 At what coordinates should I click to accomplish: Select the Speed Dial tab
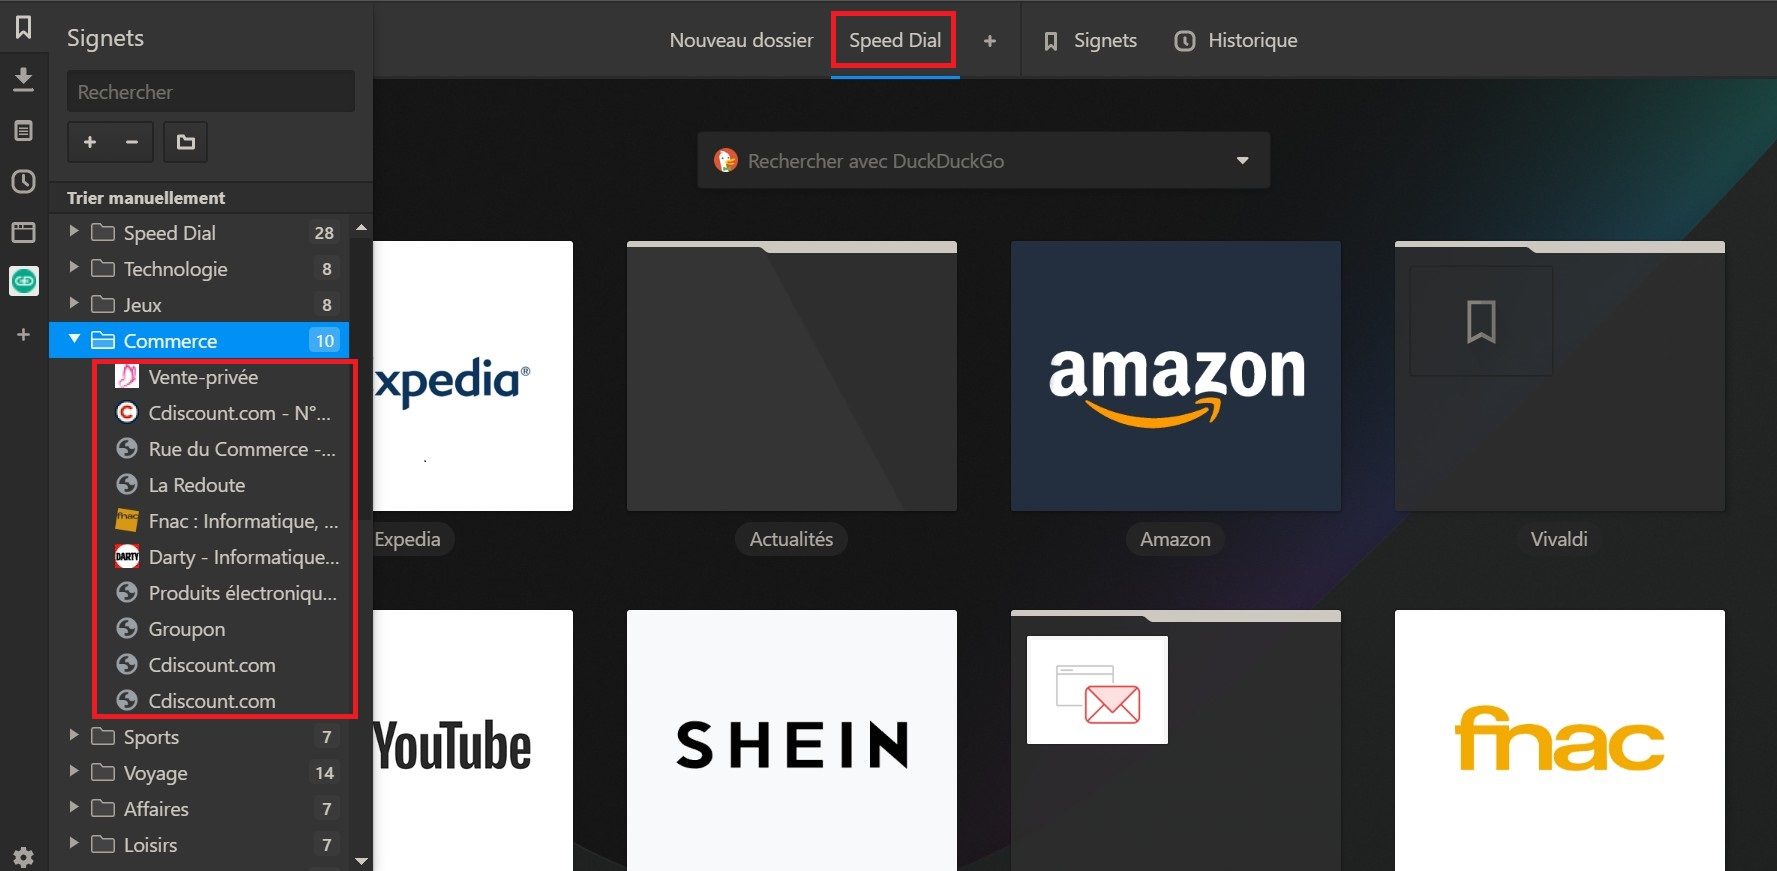tap(895, 41)
